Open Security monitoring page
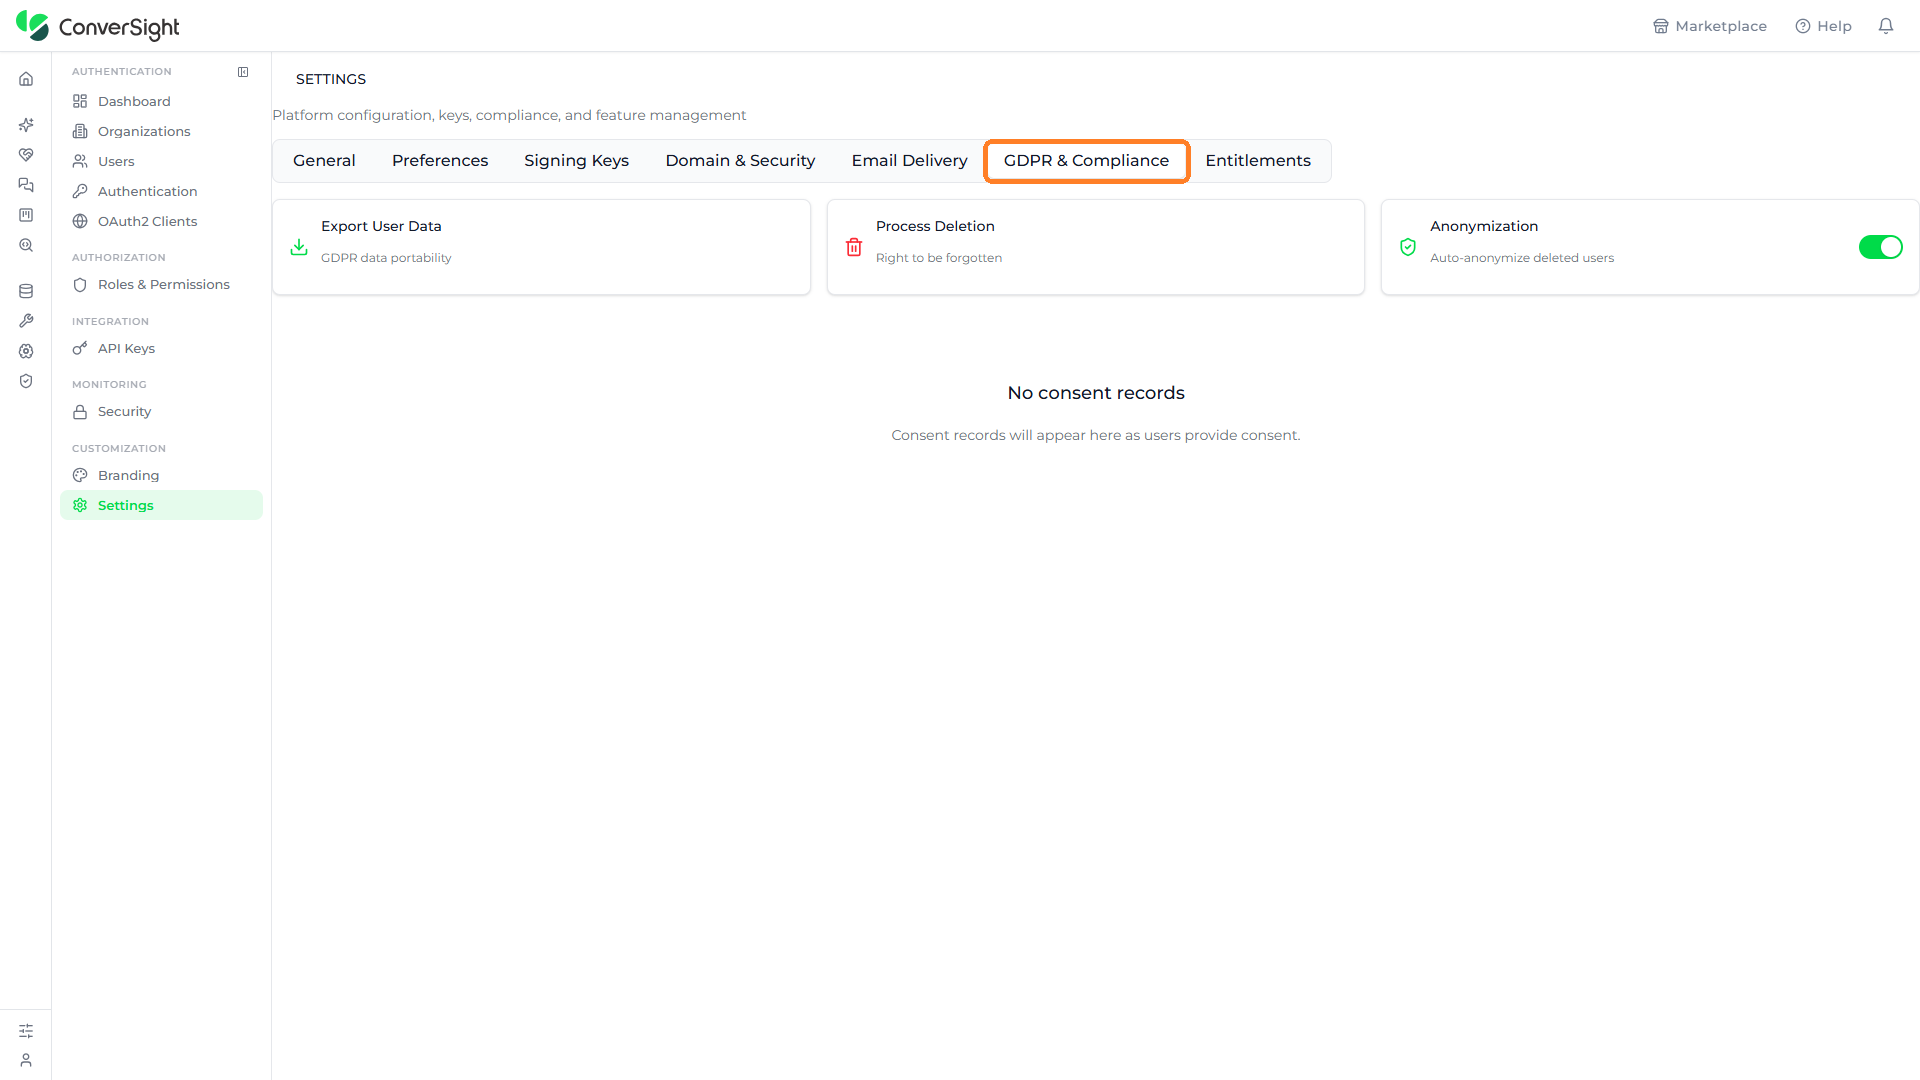The width and height of the screenshot is (1920, 1080). pyautogui.click(x=161, y=411)
